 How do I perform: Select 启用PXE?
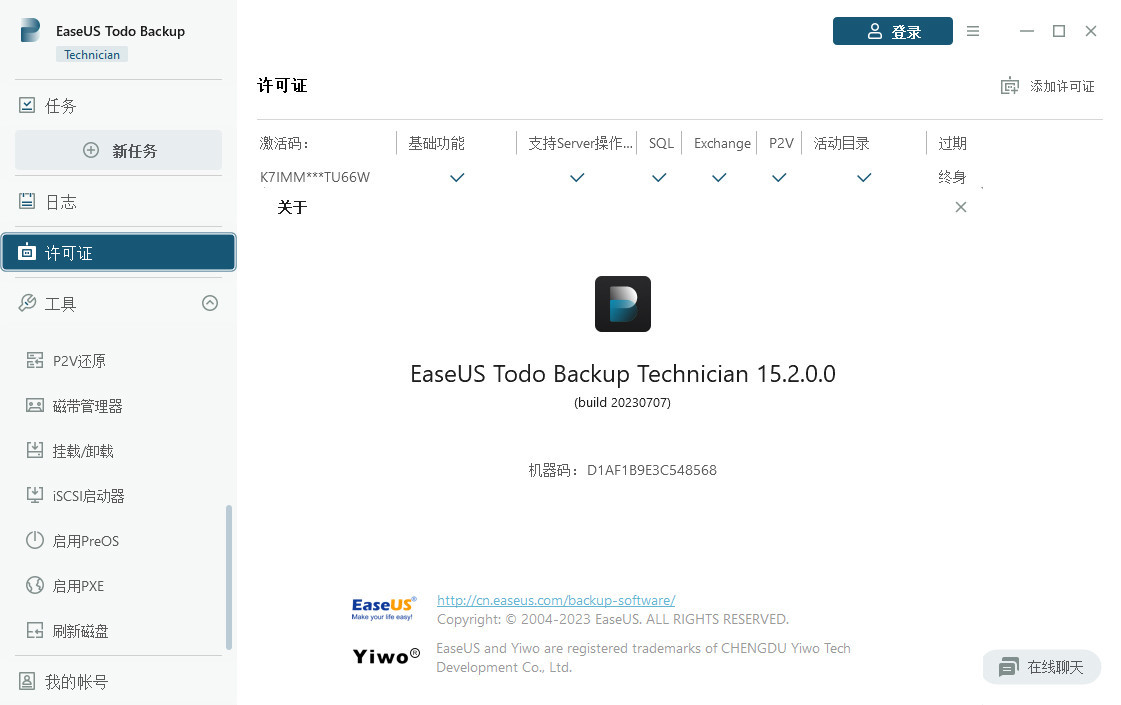tap(79, 586)
